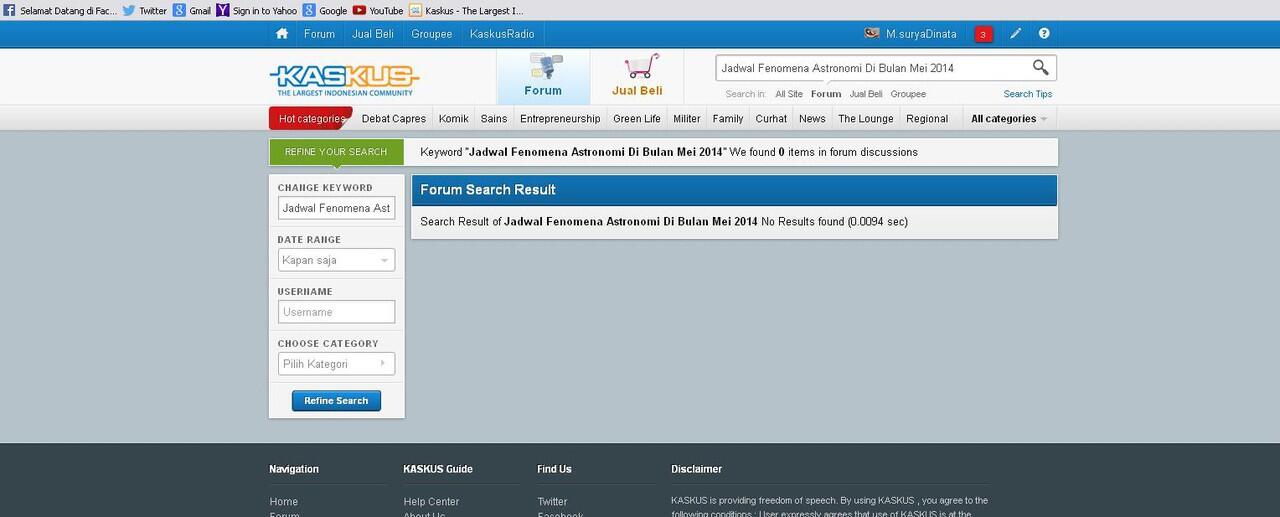
Task: Set search scope to Groupee
Action: click(x=908, y=94)
